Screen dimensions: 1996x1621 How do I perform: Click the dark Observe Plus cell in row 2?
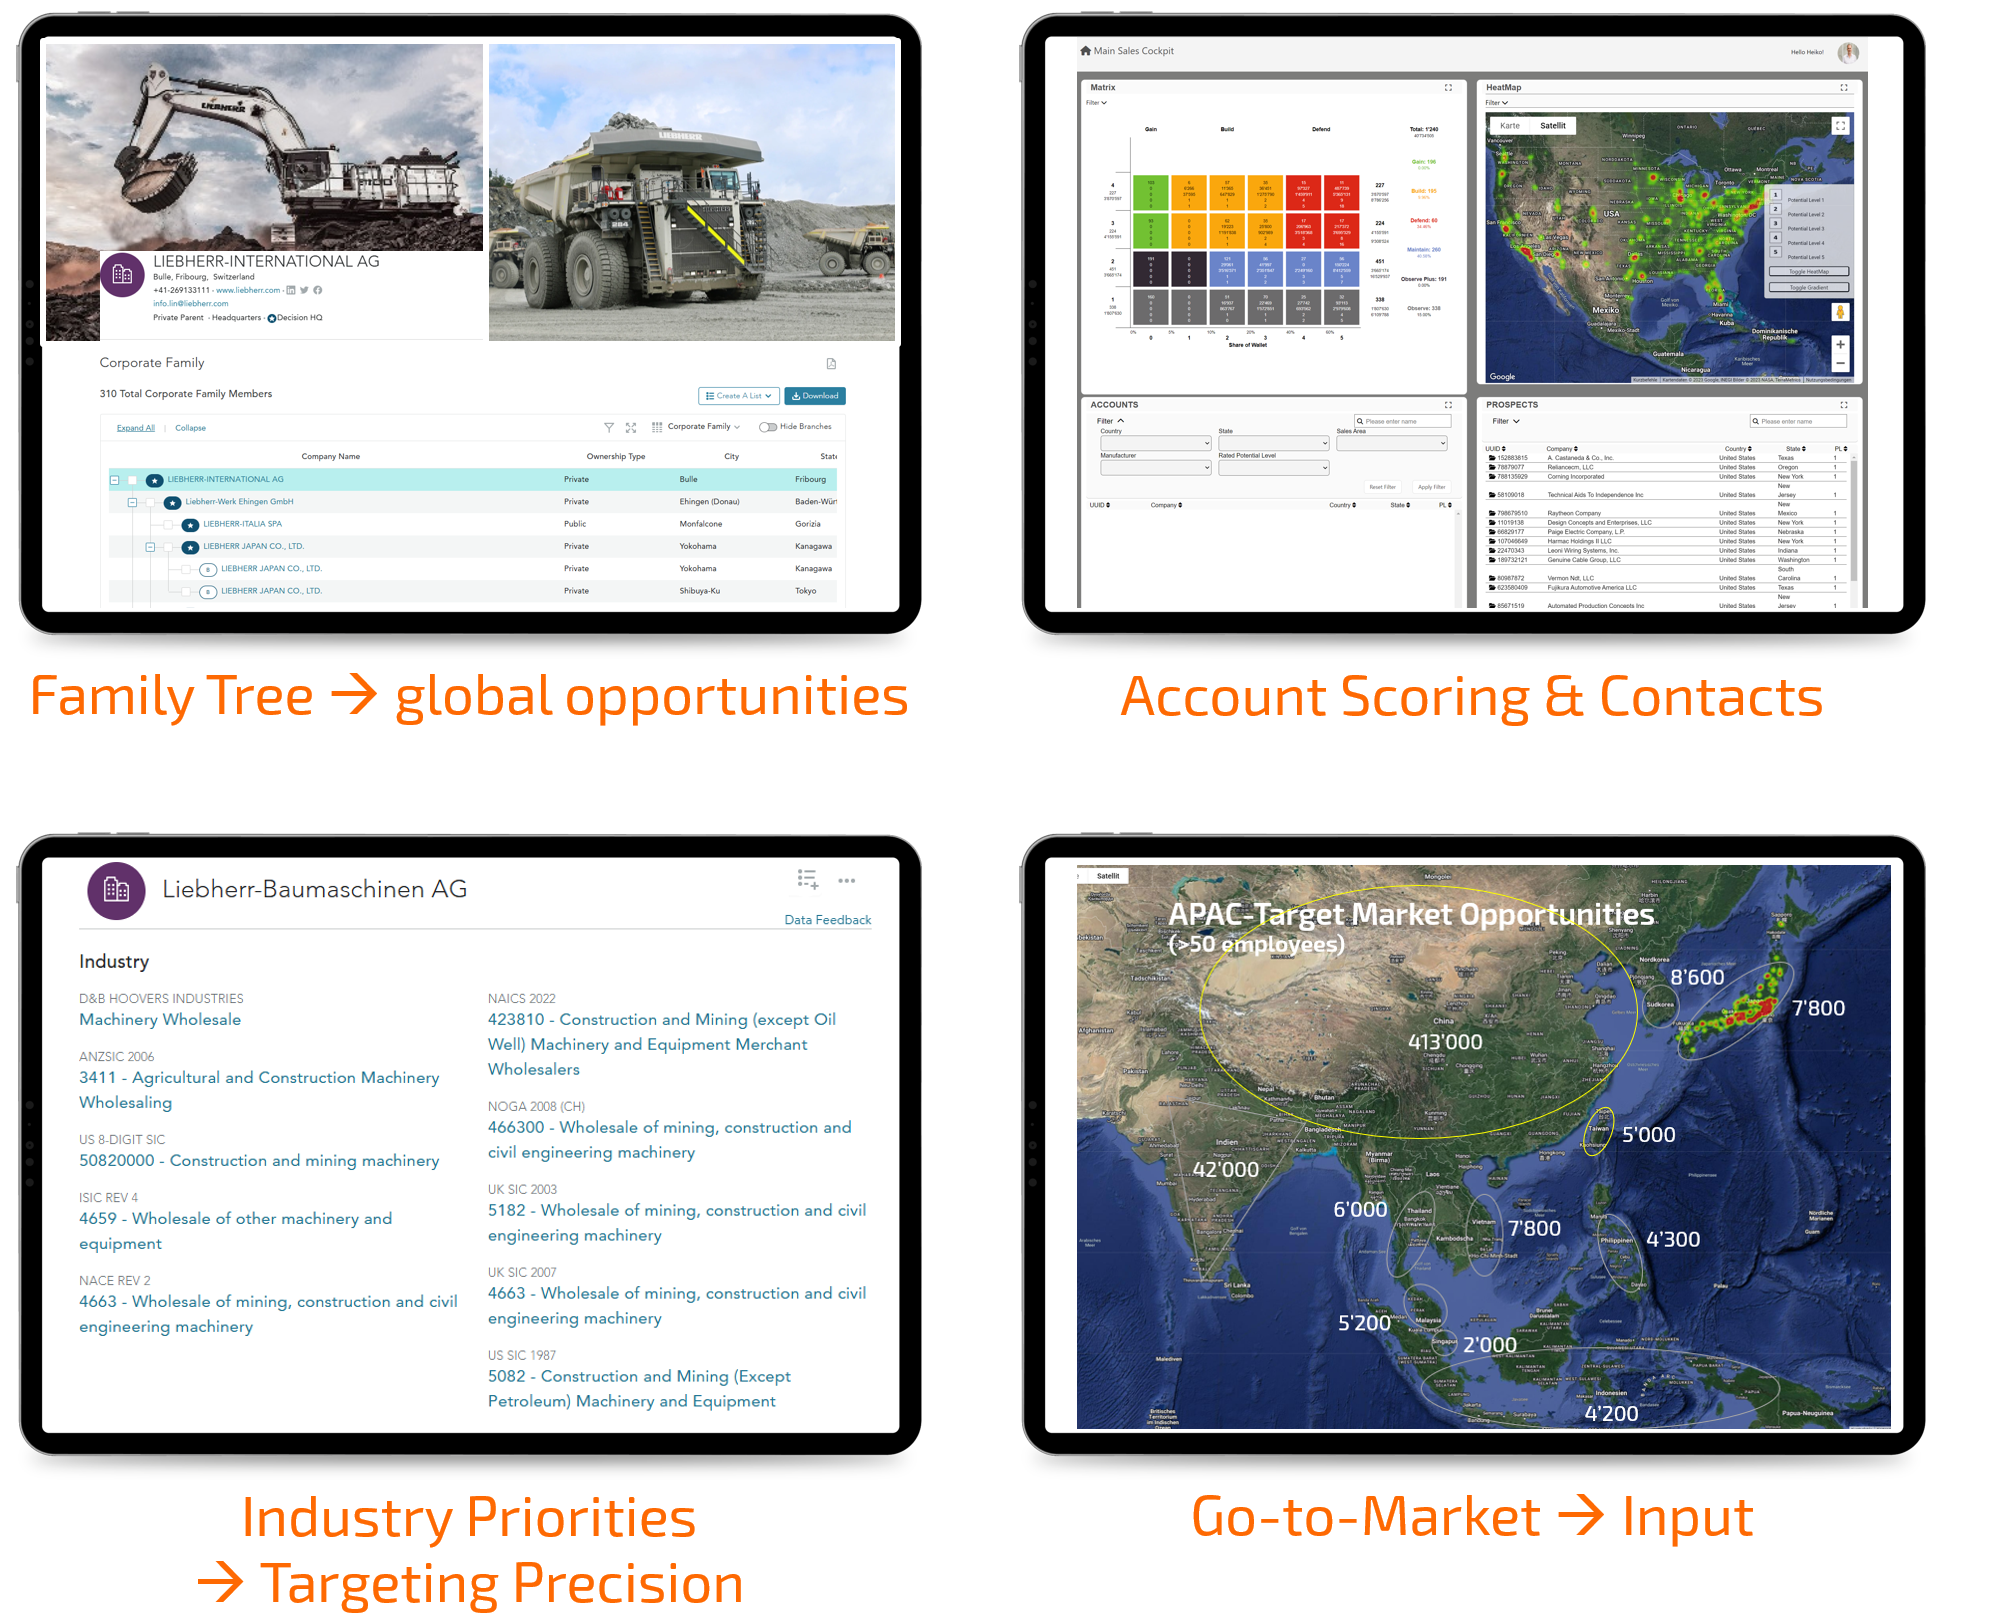pyautogui.click(x=1151, y=269)
